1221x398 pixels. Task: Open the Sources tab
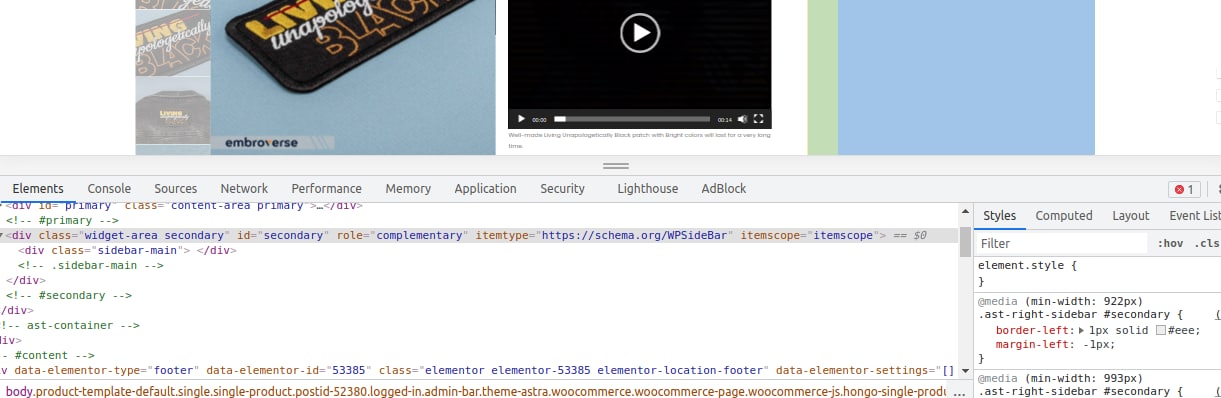coord(176,188)
